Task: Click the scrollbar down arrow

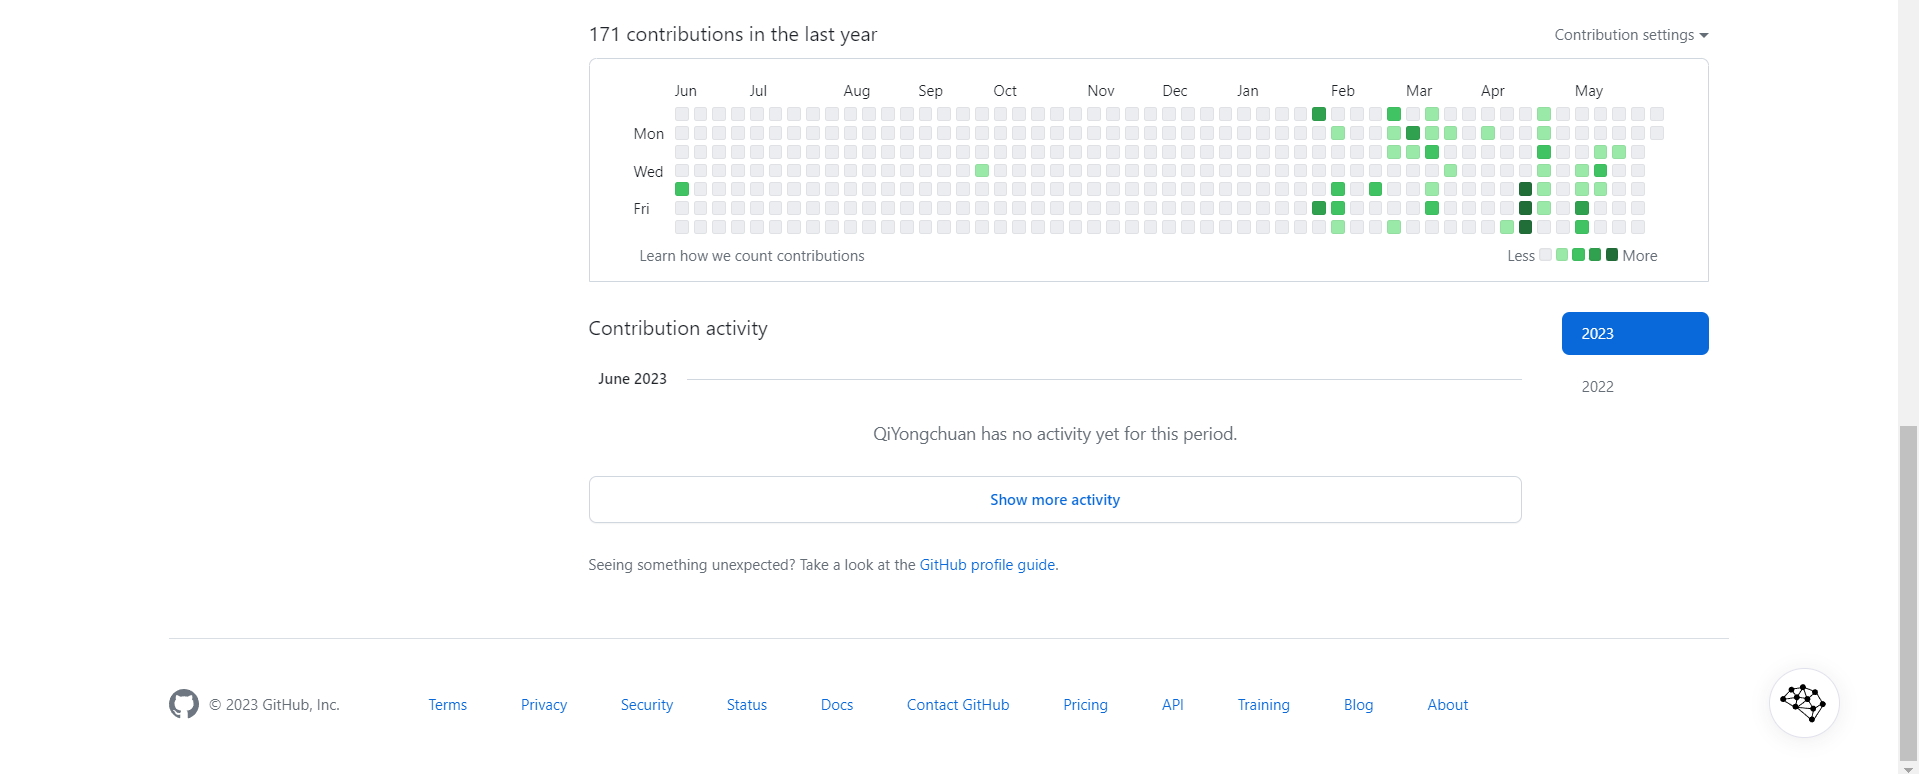Action: coord(1909,768)
